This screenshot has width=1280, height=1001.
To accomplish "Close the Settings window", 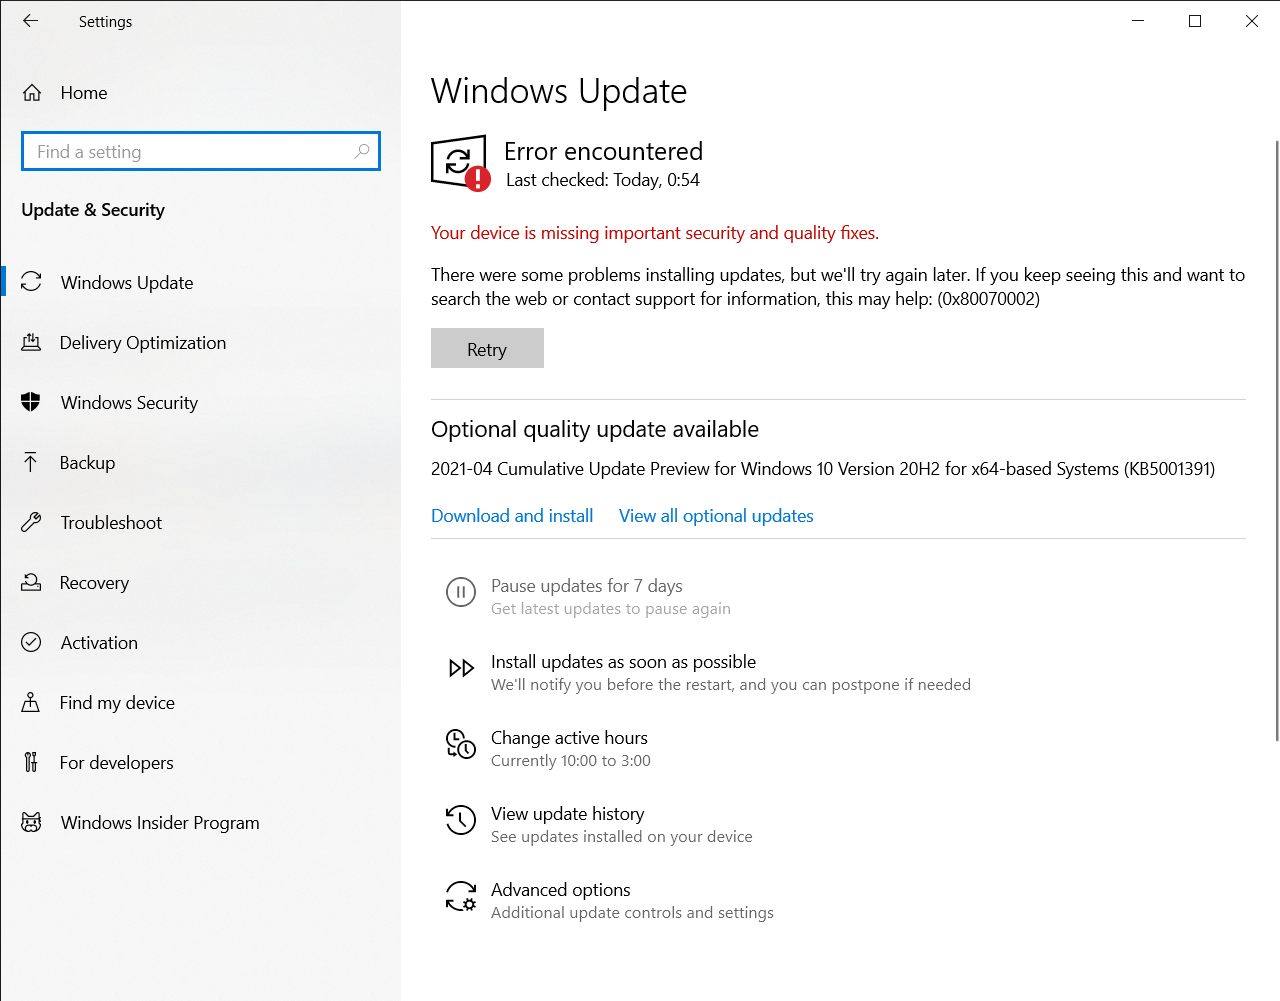I will [1252, 21].
